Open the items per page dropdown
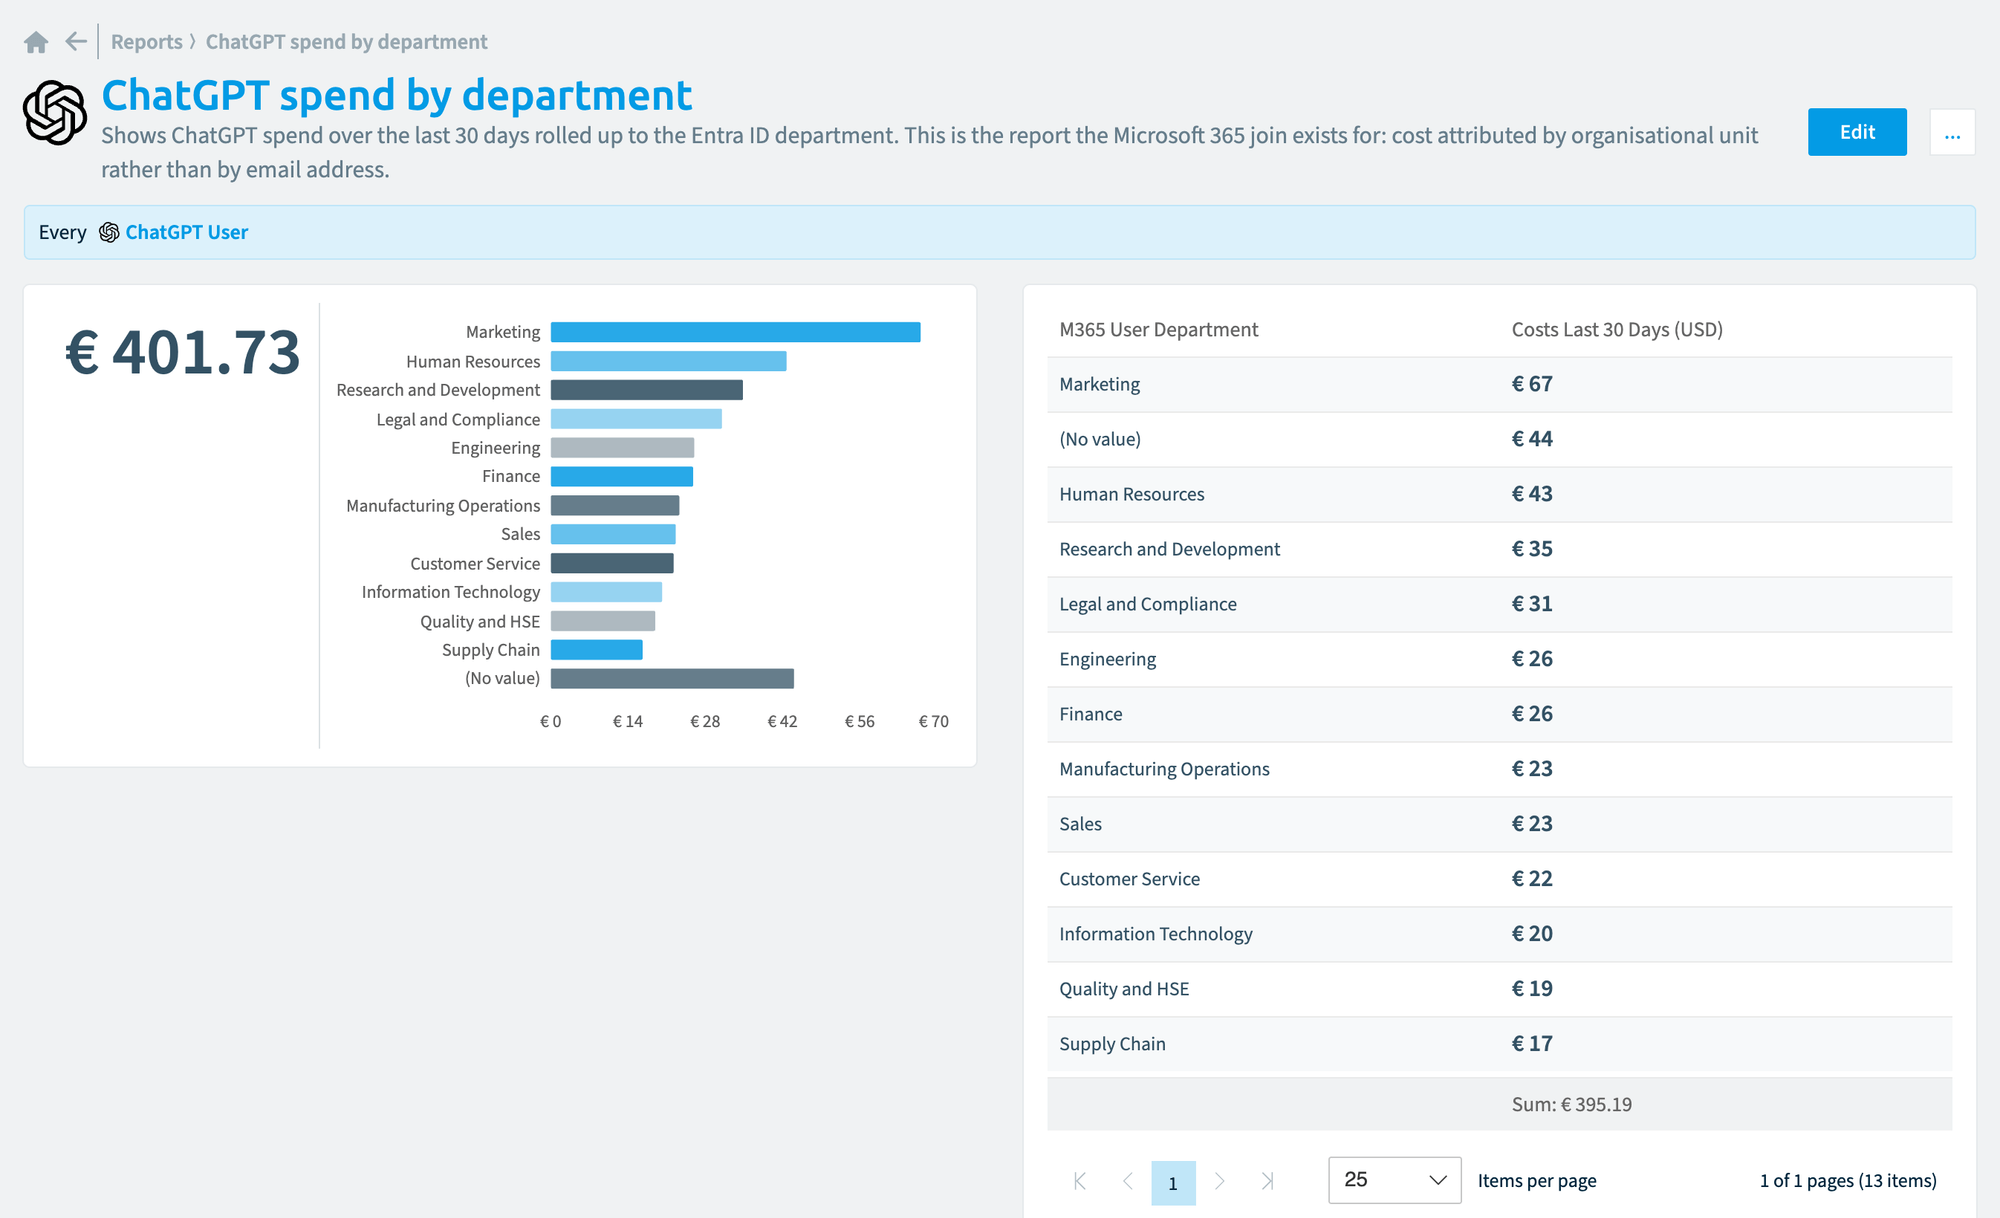Image resolution: width=2000 pixels, height=1218 pixels. 1394,1180
